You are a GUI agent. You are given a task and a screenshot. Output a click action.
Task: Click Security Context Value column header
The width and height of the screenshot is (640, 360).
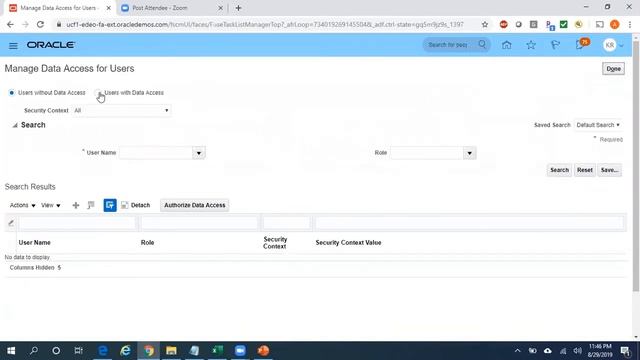348,242
